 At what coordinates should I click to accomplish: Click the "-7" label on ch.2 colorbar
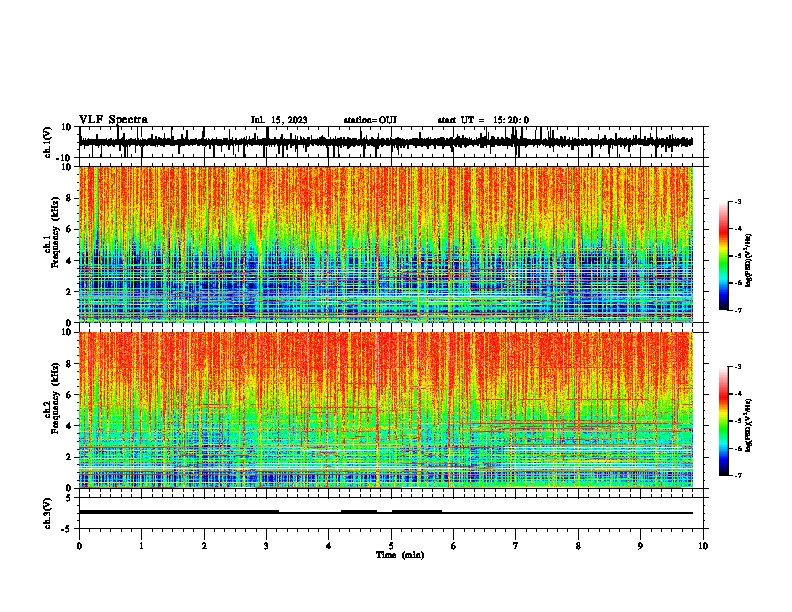click(x=738, y=476)
